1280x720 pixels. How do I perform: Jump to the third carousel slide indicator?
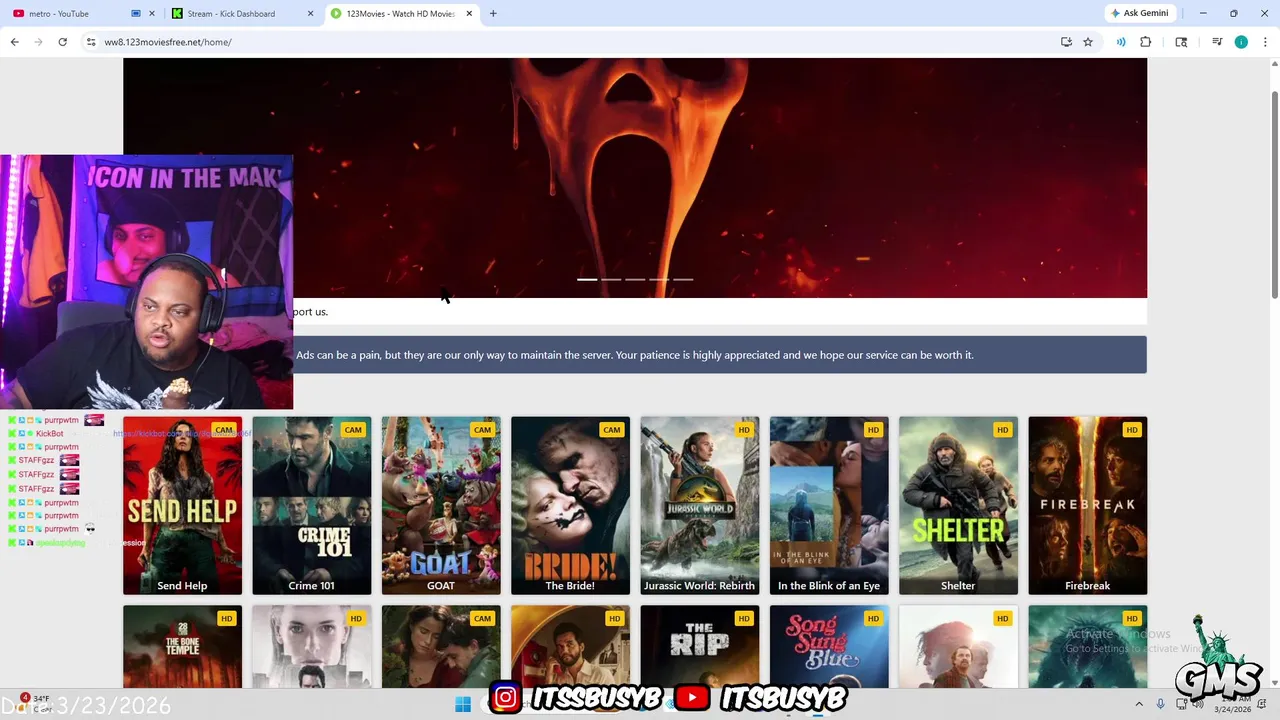coord(635,280)
